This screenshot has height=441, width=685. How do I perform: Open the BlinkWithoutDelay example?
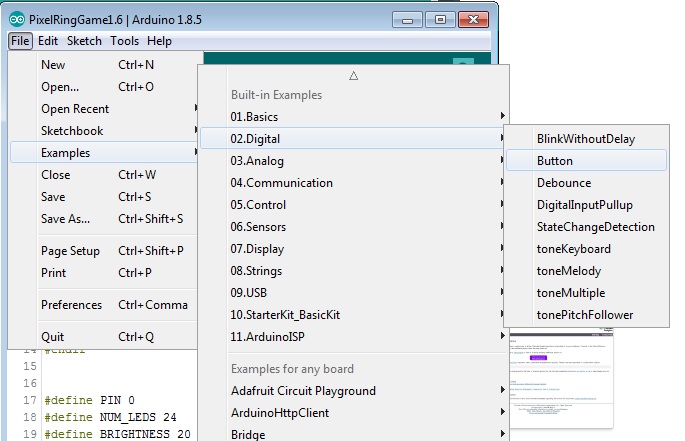click(586, 139)
